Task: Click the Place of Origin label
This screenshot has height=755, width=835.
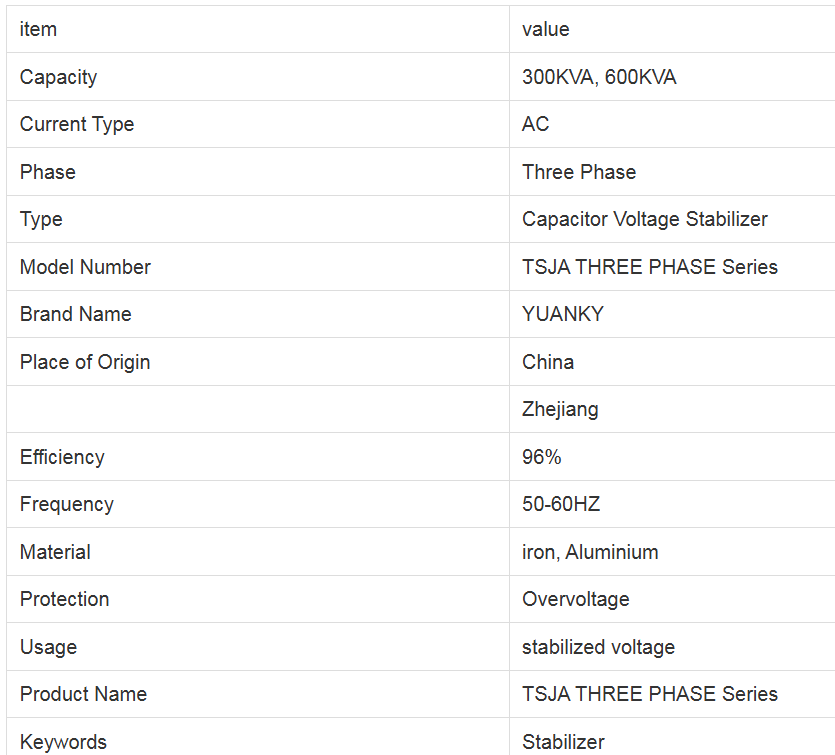Action: (x=85, y=362)
